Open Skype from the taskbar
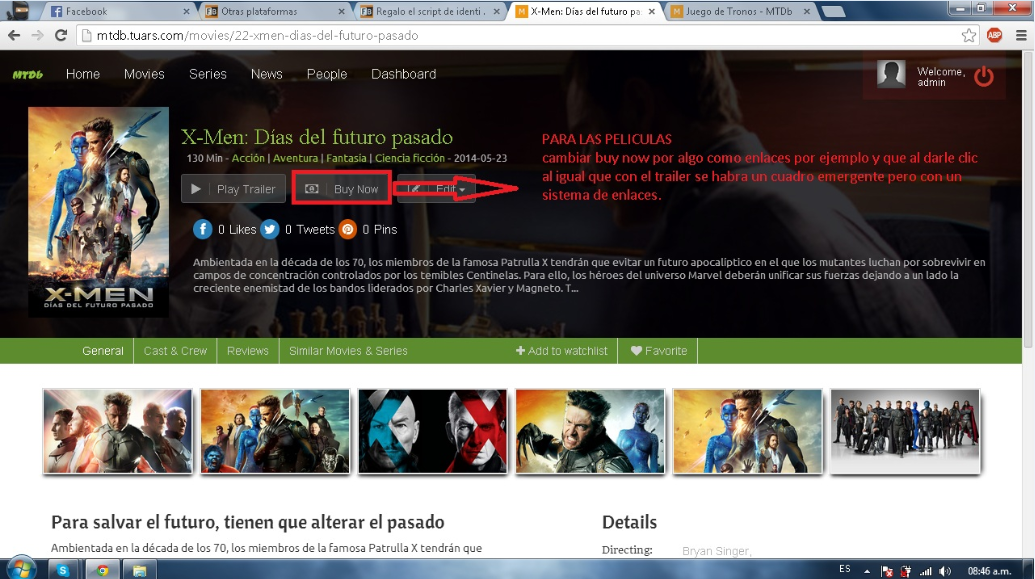The width and height of the screenshot is (1035, 579). 63,570
